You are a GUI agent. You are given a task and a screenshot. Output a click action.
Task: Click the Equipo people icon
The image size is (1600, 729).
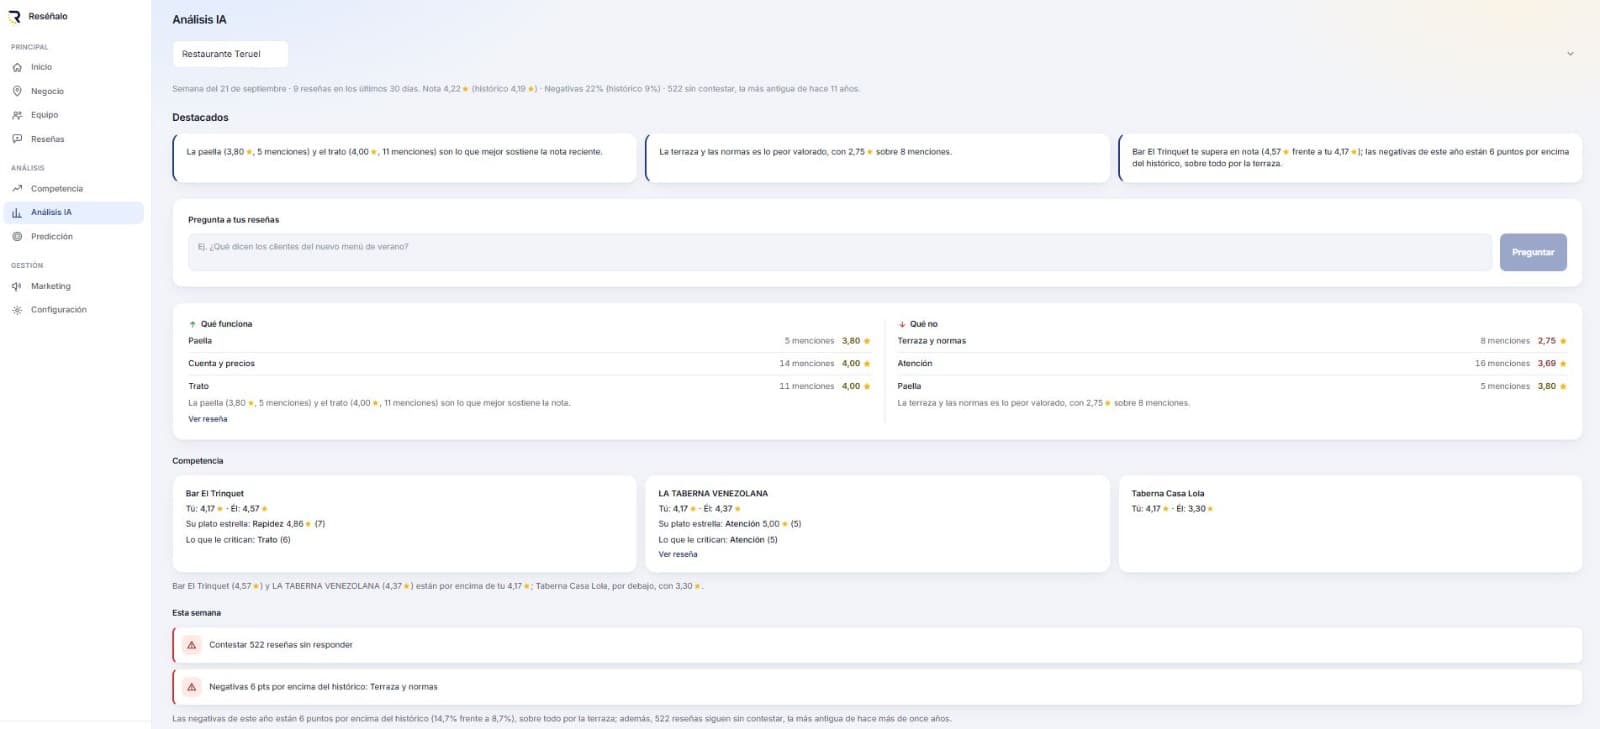point(17,115)
